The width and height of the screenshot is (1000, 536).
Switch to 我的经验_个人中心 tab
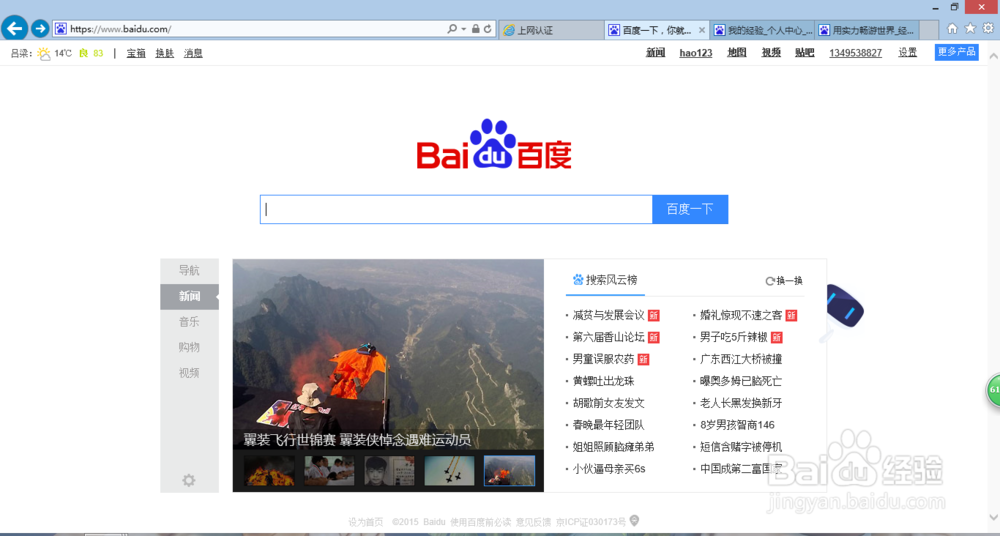click(762, 30)
